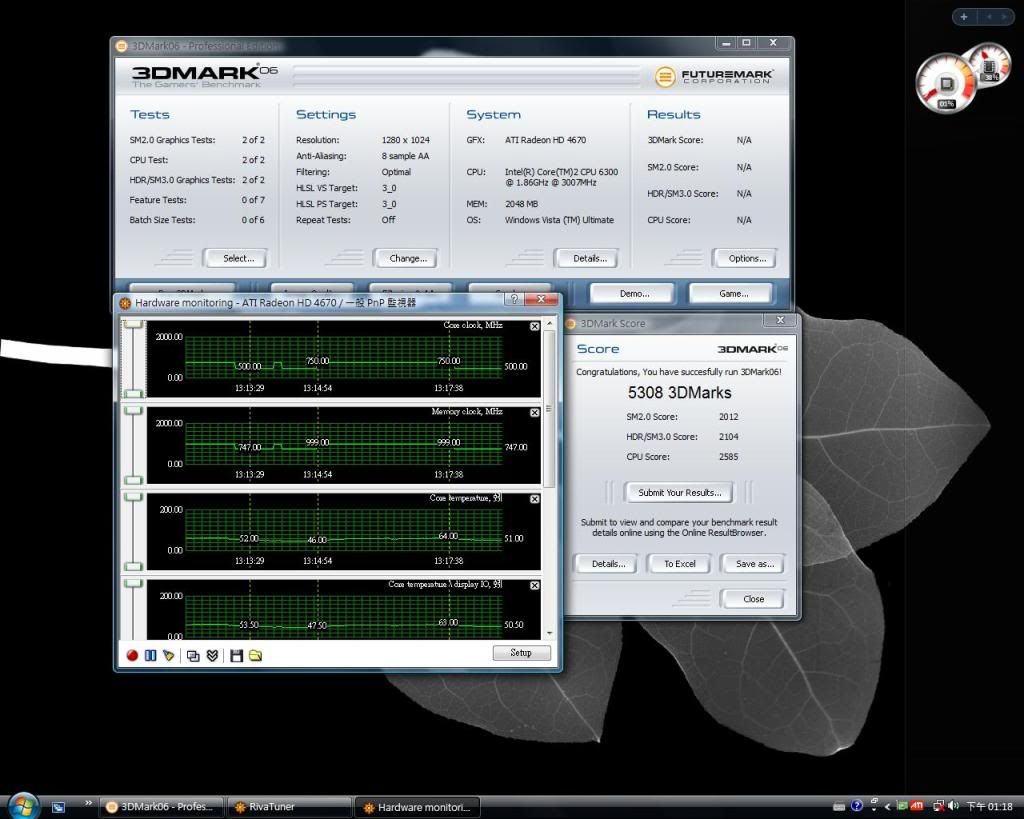Save monitoring log with the floppy disk icon
This screenshot has height=819, width=1024.
point(236,655)
